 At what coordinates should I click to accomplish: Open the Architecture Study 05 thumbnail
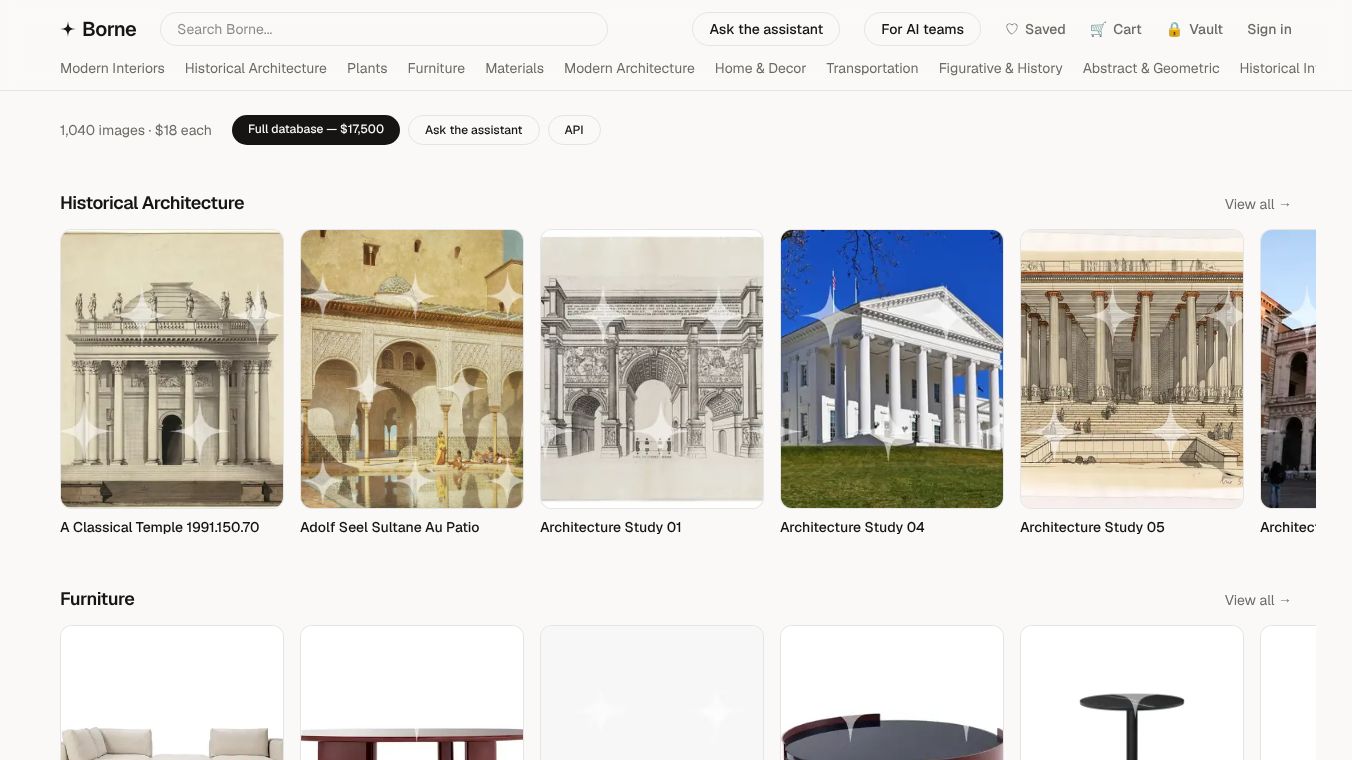[x=1132, y=369]
